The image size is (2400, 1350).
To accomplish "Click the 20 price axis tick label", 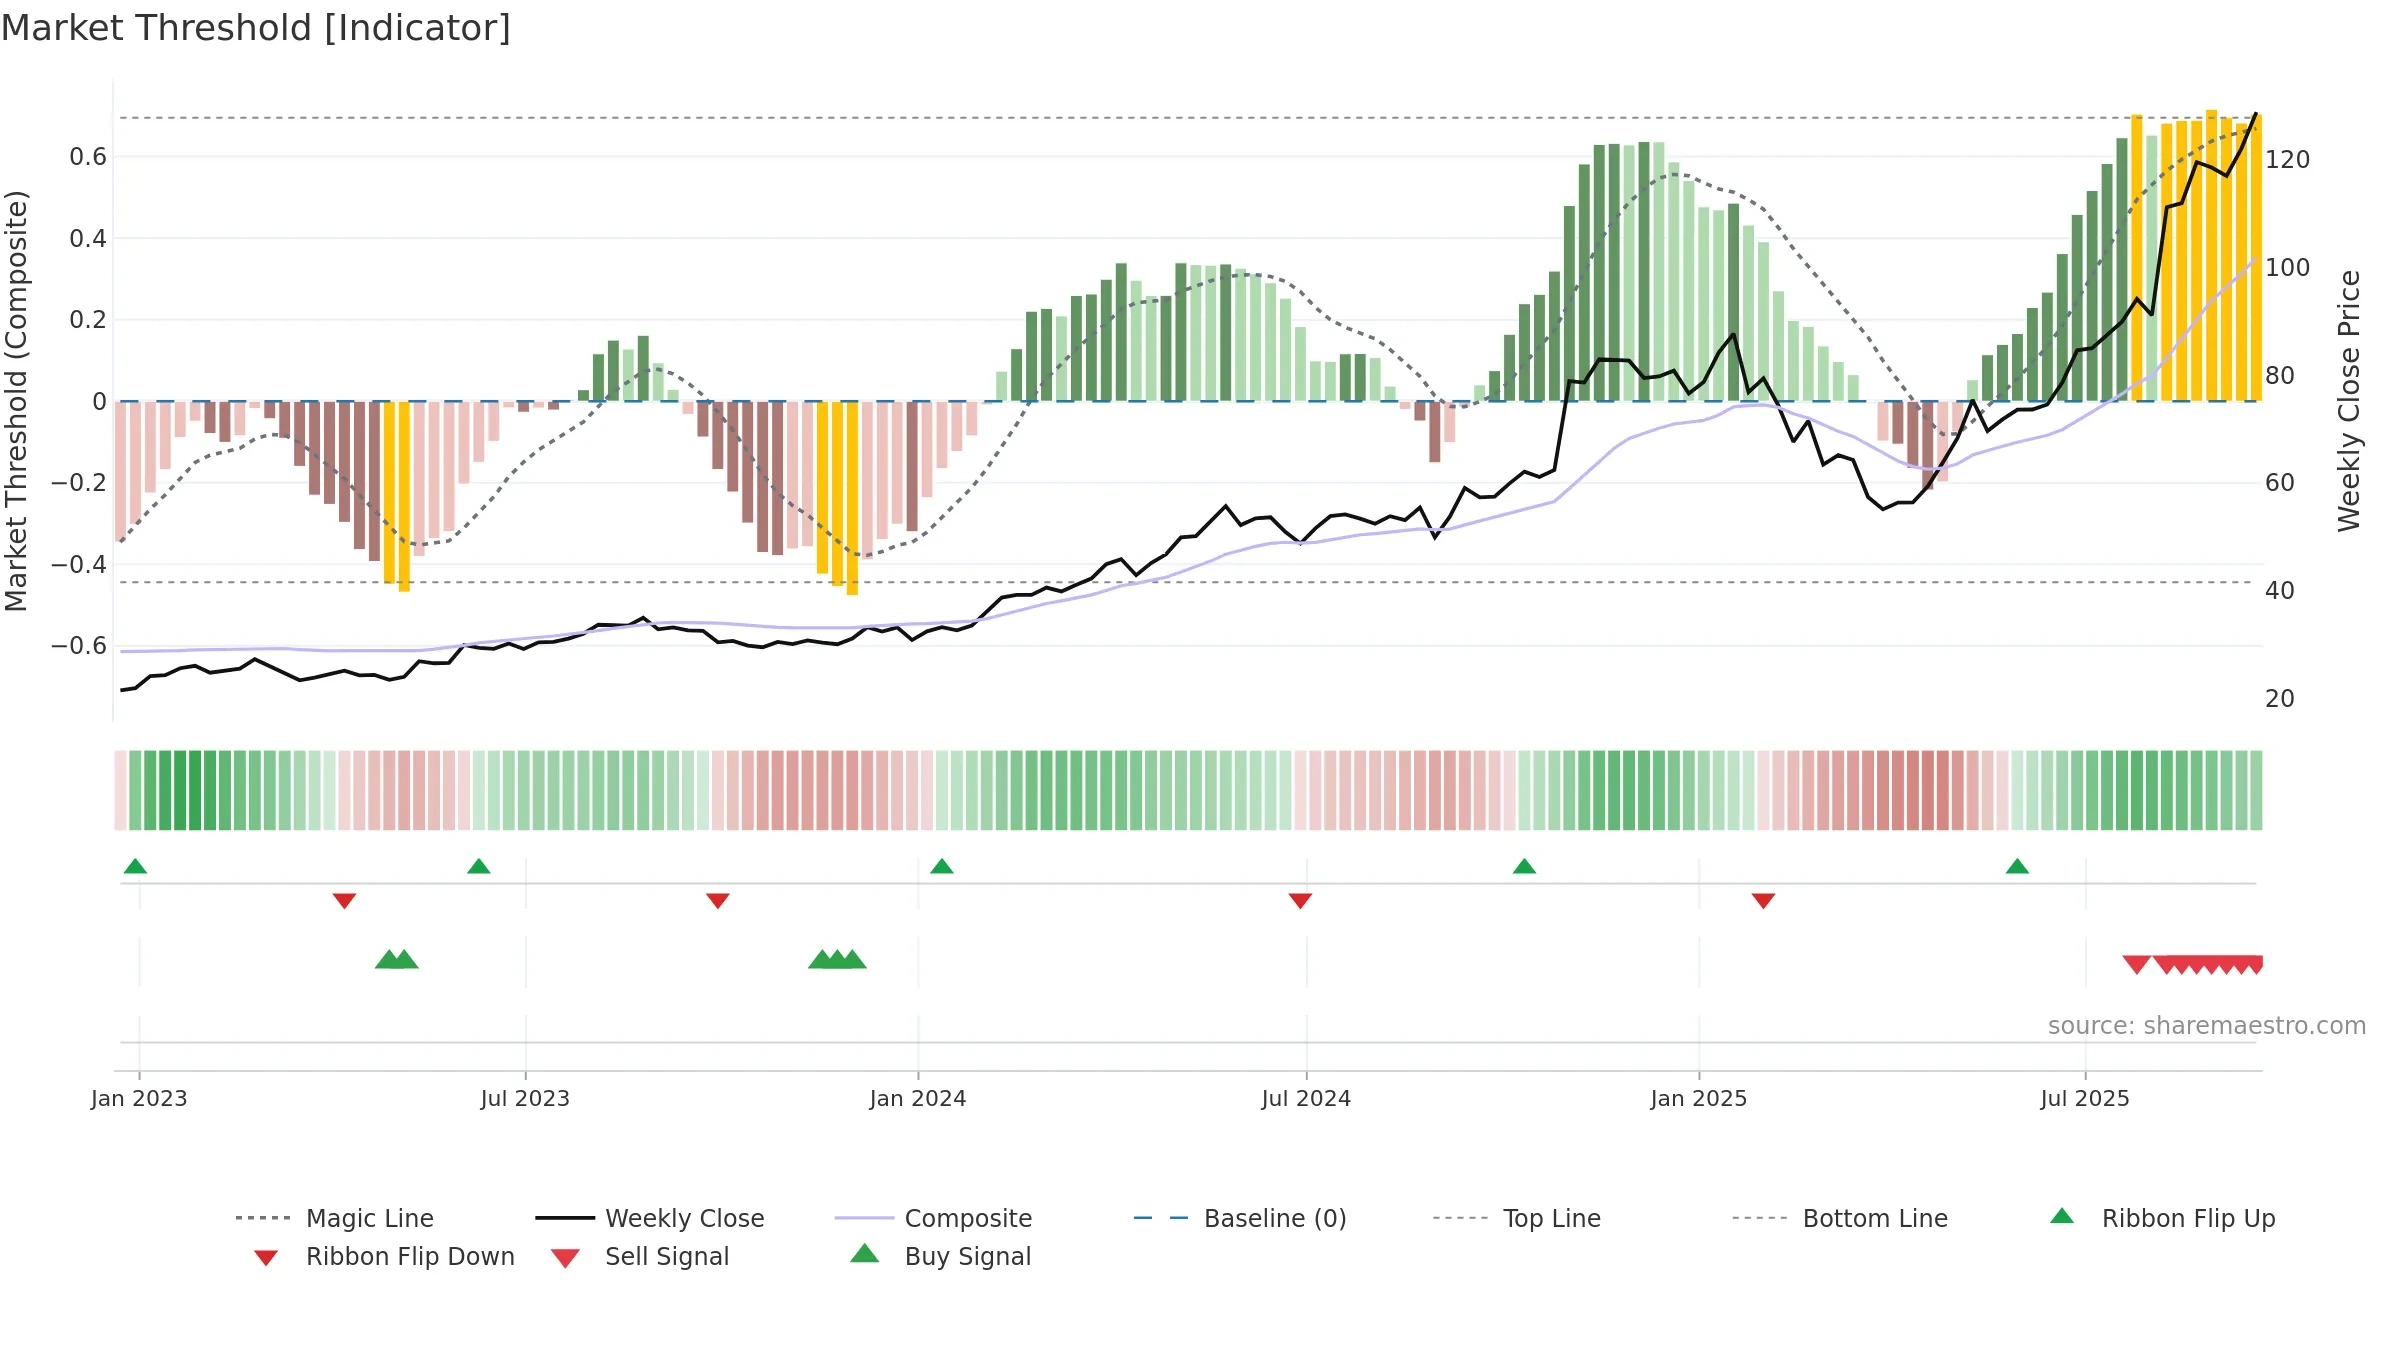I will pos(2280,699).
